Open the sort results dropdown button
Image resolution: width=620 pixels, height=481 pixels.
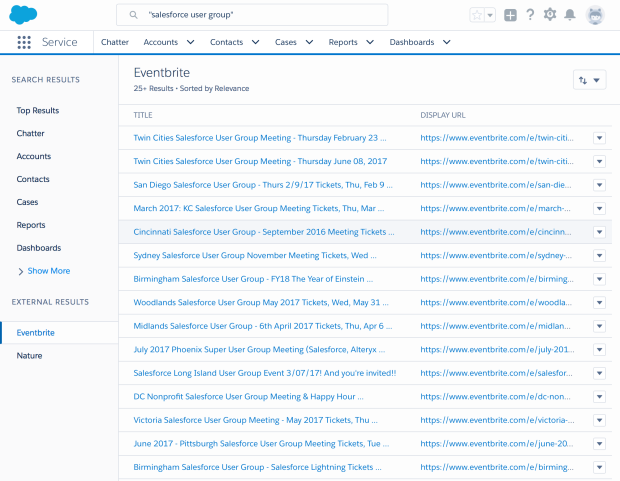click(589, 80)
